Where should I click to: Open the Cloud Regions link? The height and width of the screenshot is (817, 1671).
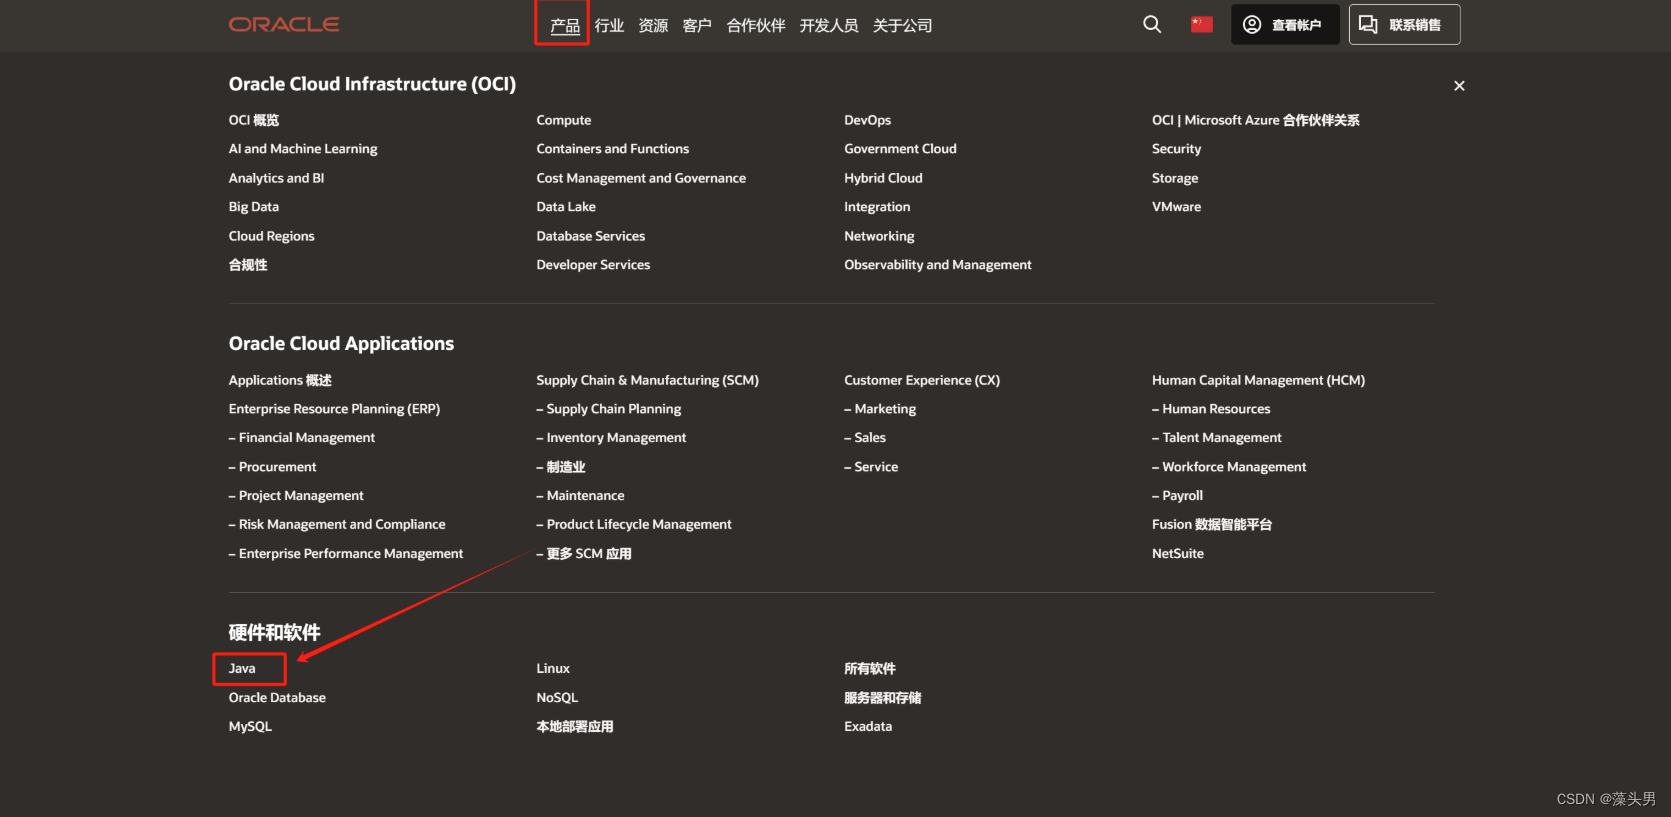tap(271, 236)
